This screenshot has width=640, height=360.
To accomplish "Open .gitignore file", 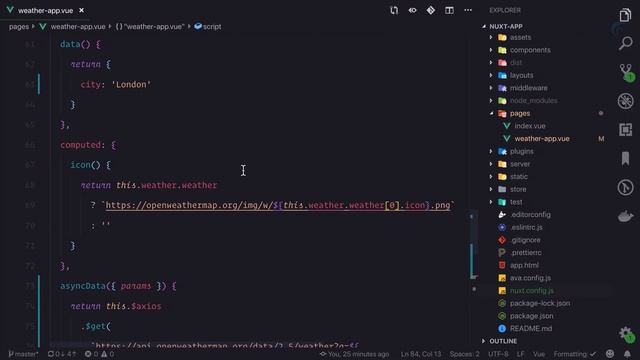I will coord(525,240).
